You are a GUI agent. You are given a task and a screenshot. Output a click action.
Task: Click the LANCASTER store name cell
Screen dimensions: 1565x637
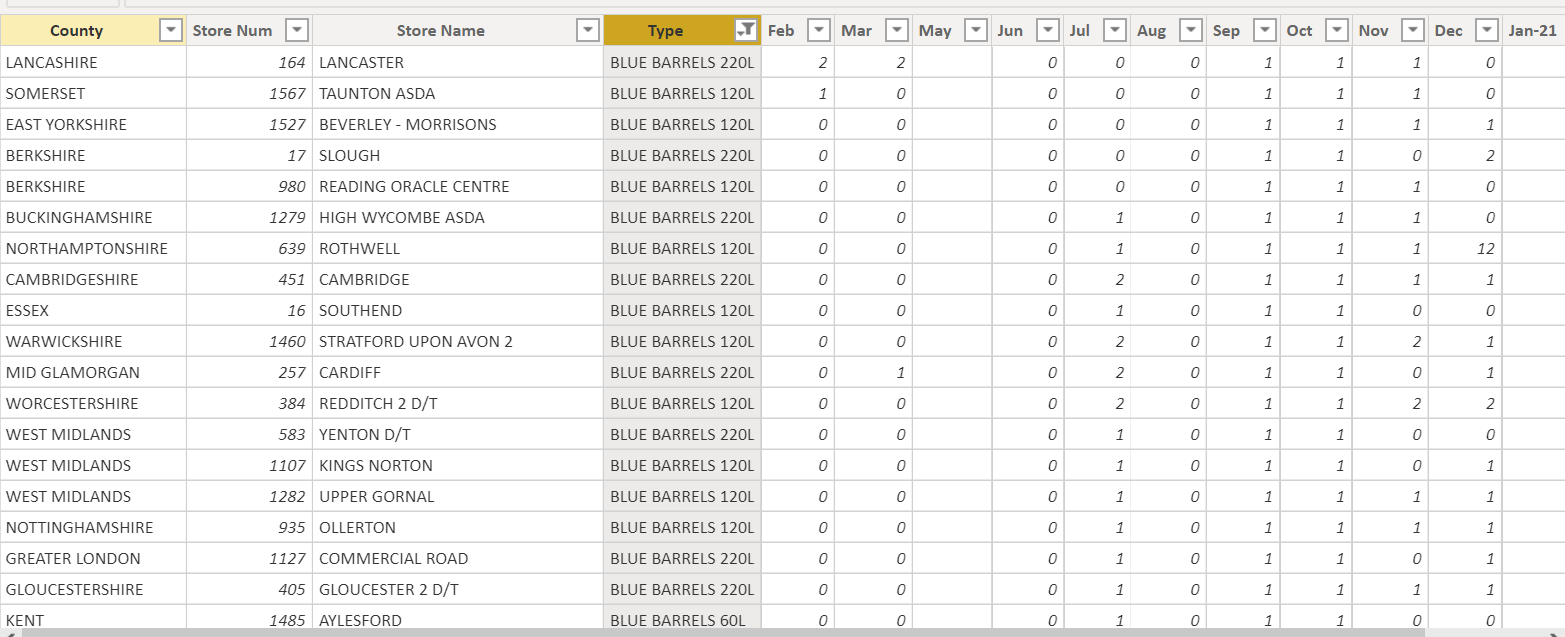click(x=458, y=62)
